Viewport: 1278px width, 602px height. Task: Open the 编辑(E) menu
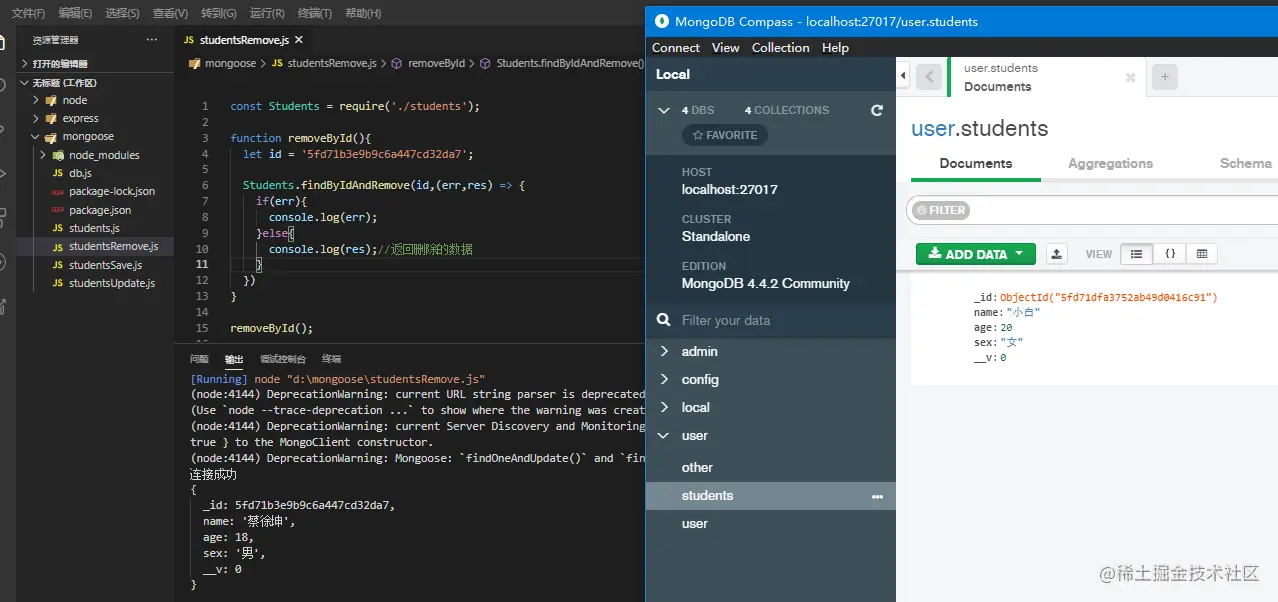click(75, 13)
